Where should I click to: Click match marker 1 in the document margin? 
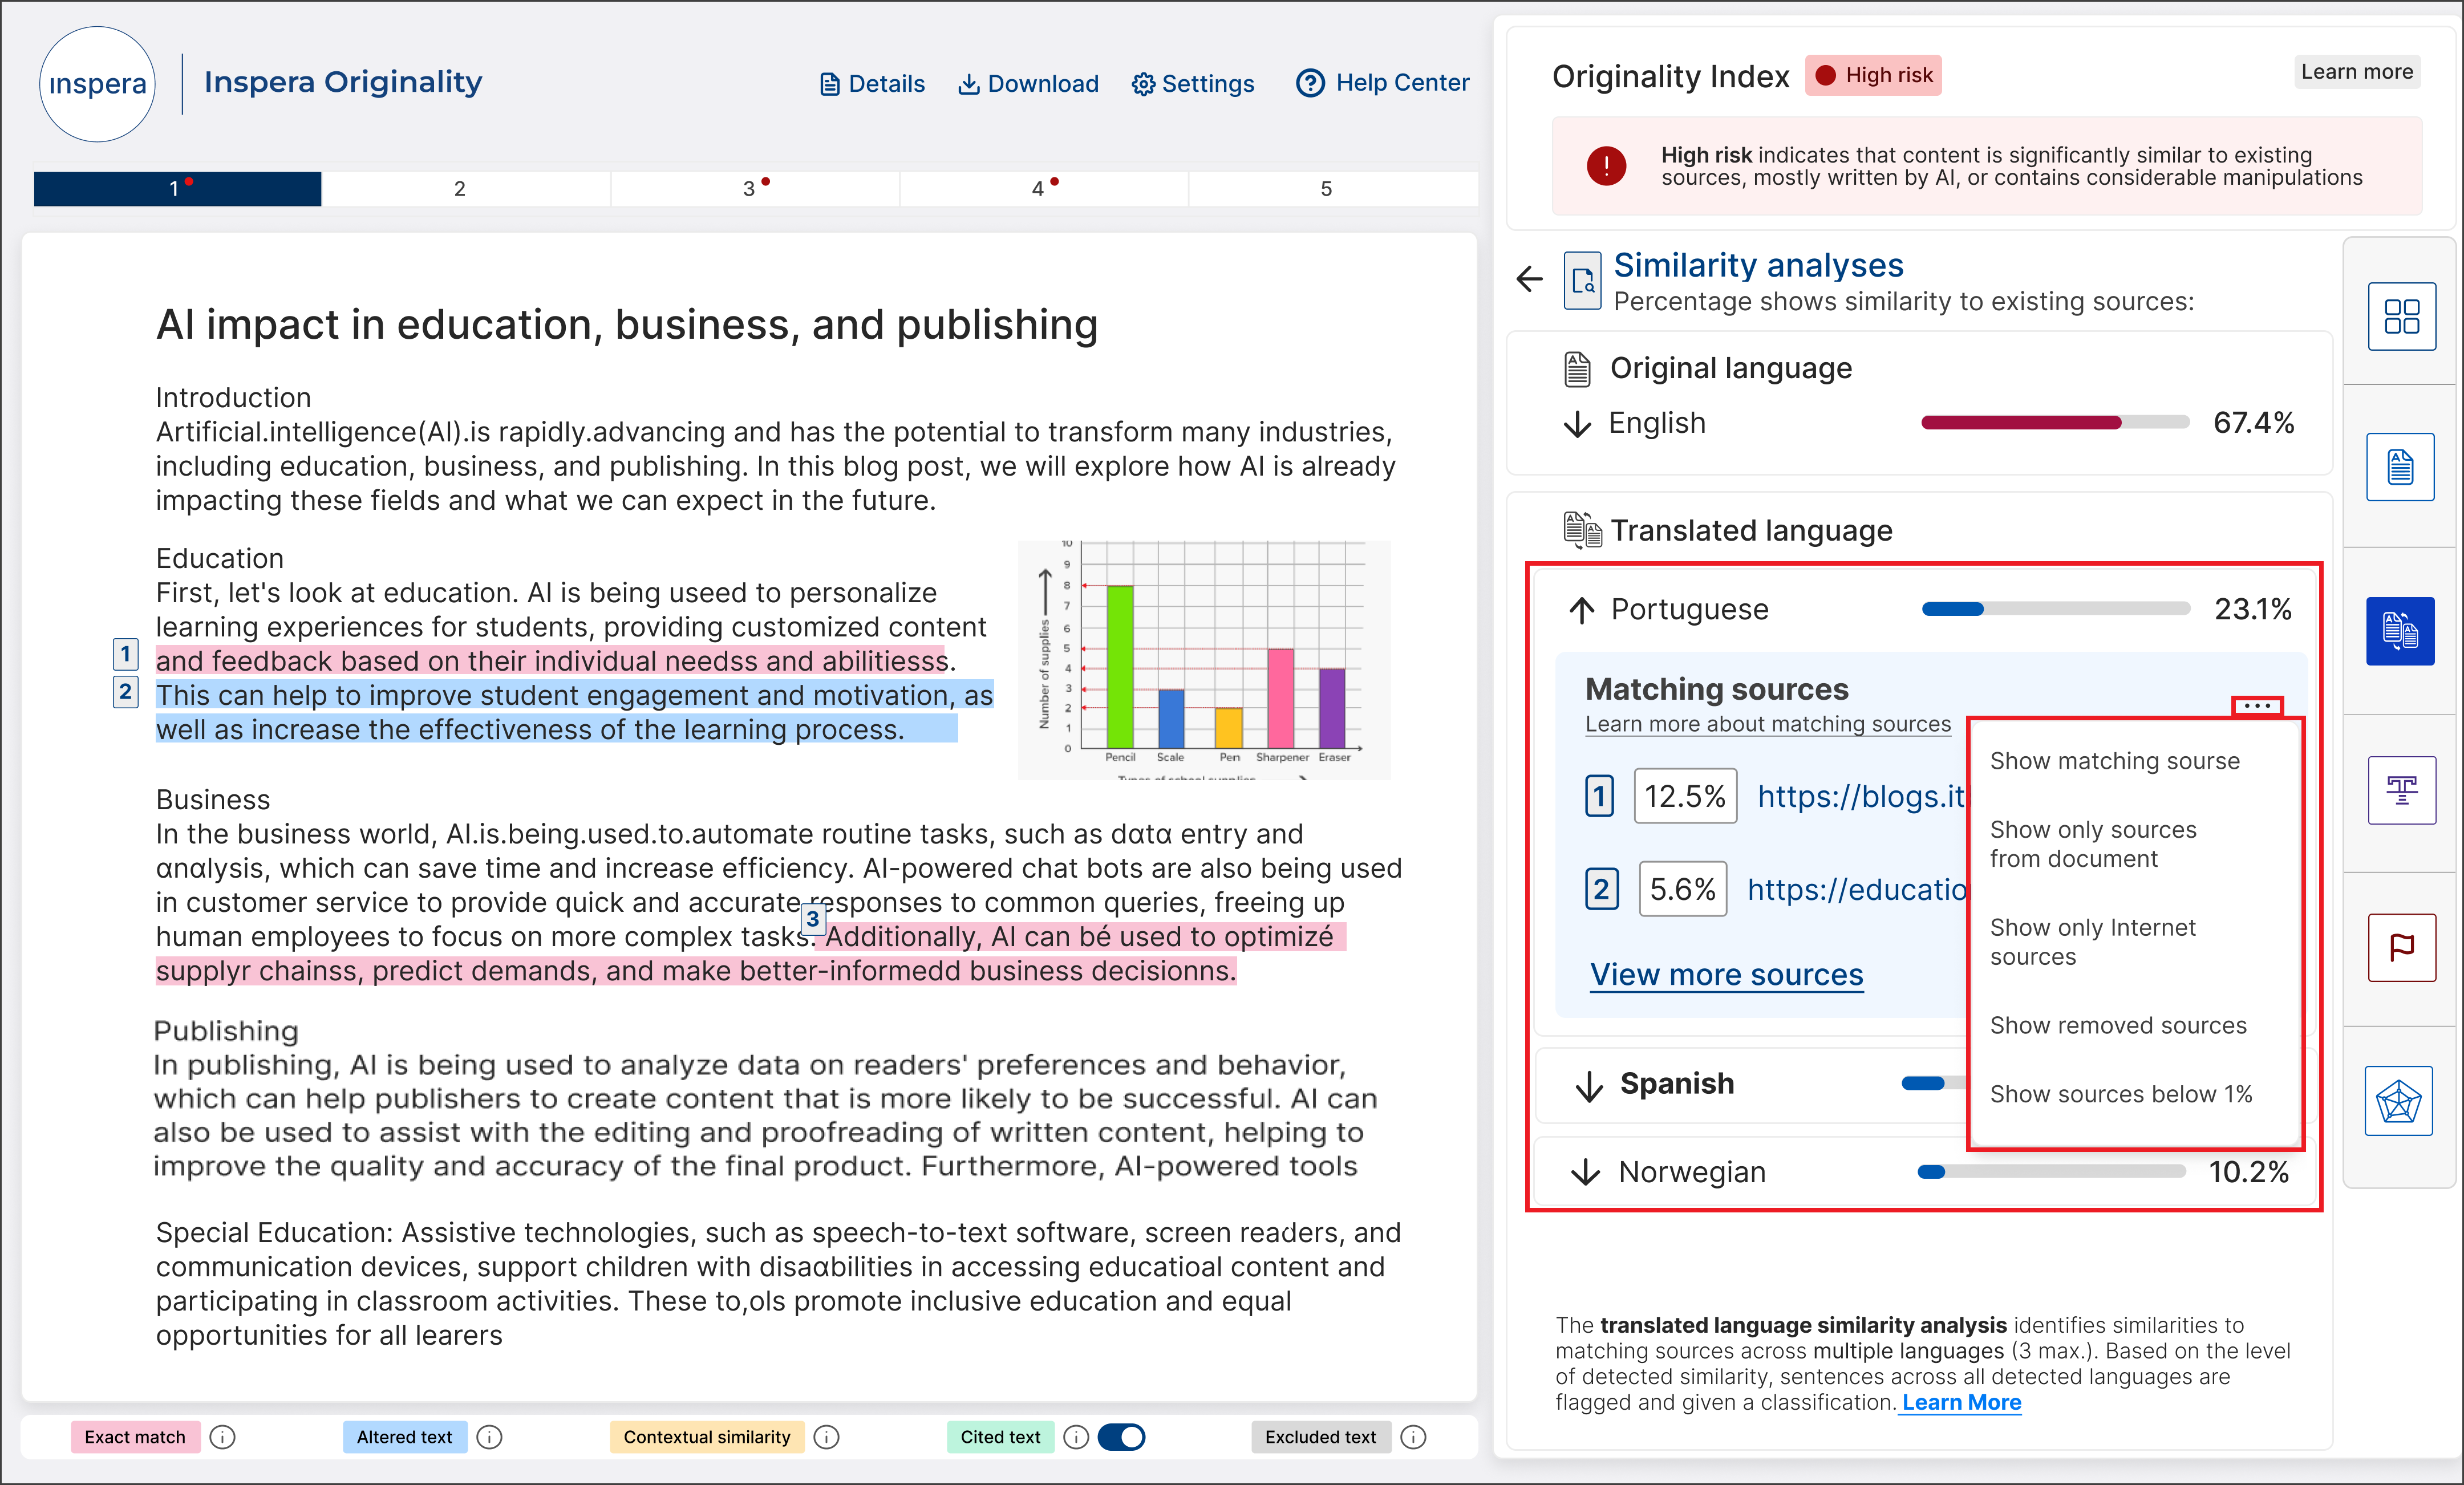125,654
